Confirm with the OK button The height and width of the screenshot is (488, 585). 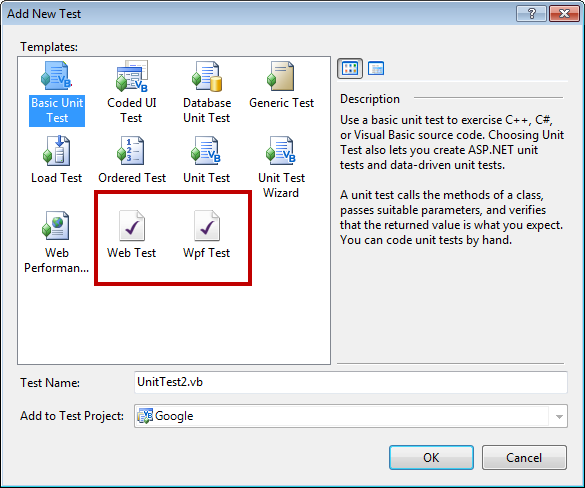coord(431,457)
